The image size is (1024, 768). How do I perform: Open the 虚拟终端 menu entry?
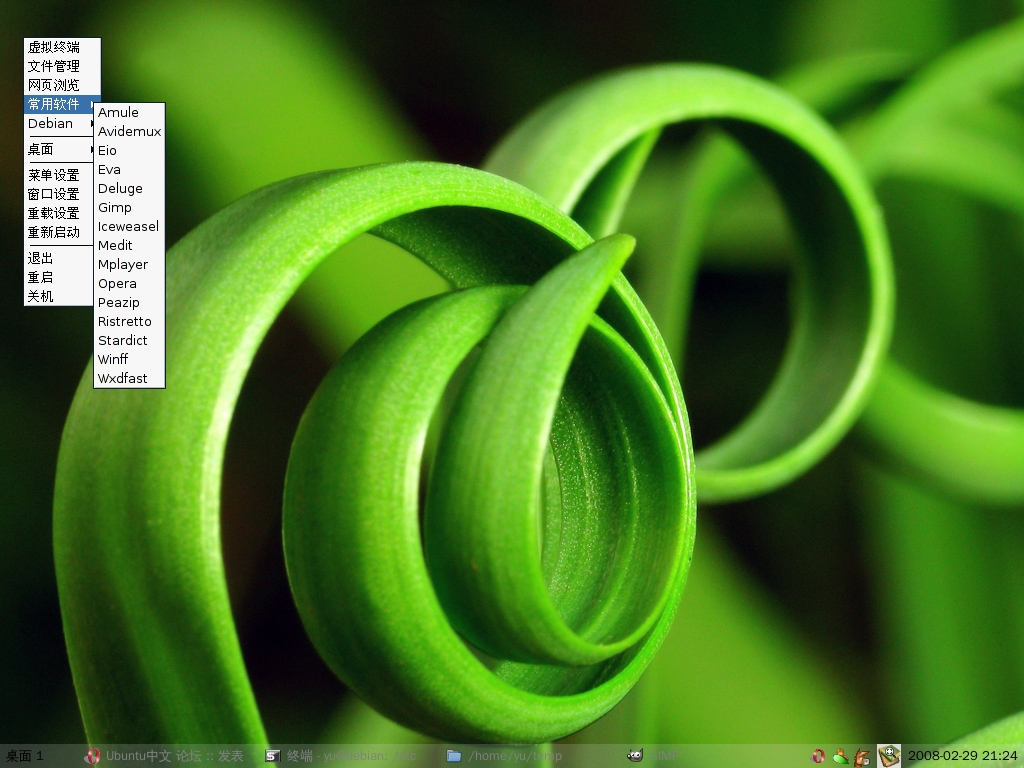pos(62,47)
